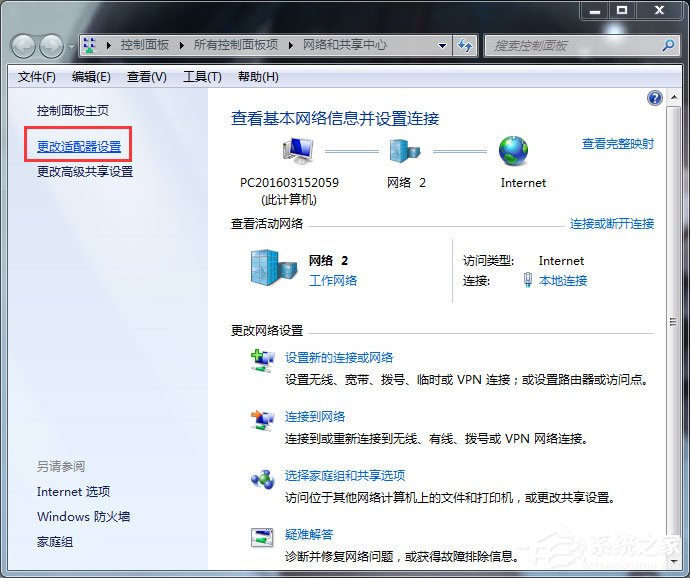Click the search magnifier icon
This screenshot has height=578, width=690.
coord(668,45)
